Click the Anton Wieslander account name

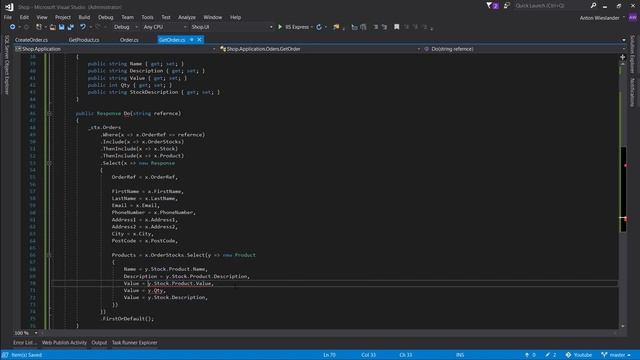tap(599, 18)
